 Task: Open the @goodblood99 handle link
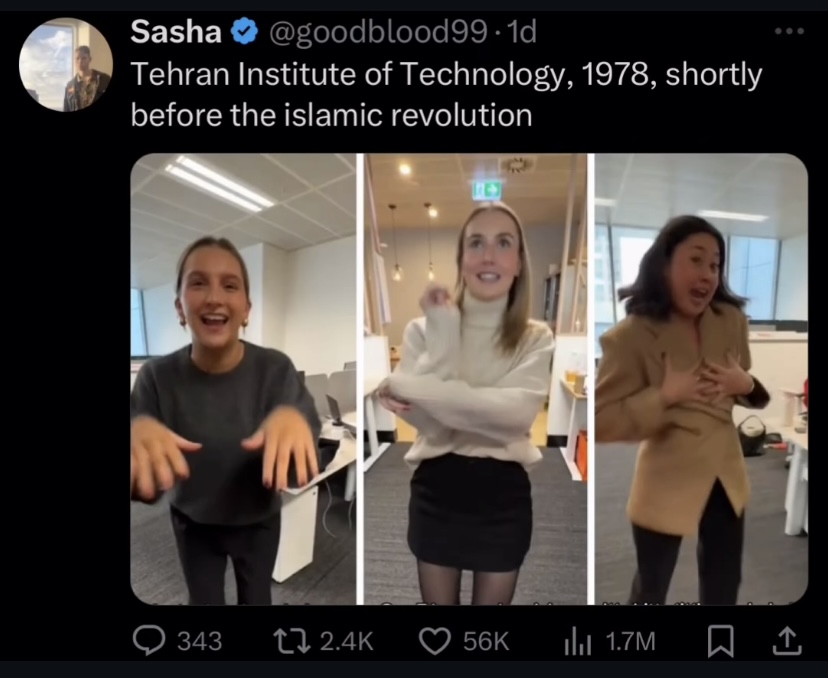coord(378,33)
